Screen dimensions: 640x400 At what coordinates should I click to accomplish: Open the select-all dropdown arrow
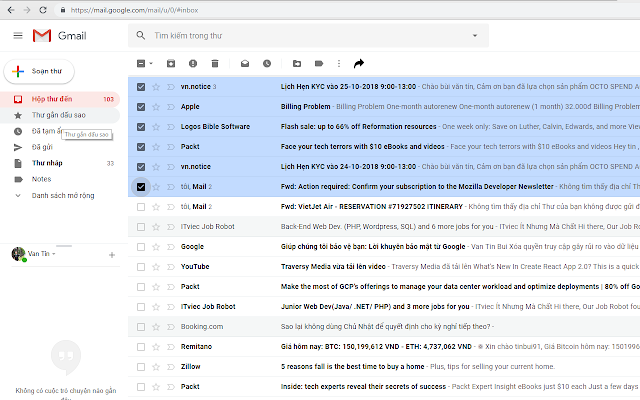[x=151, y=63]
